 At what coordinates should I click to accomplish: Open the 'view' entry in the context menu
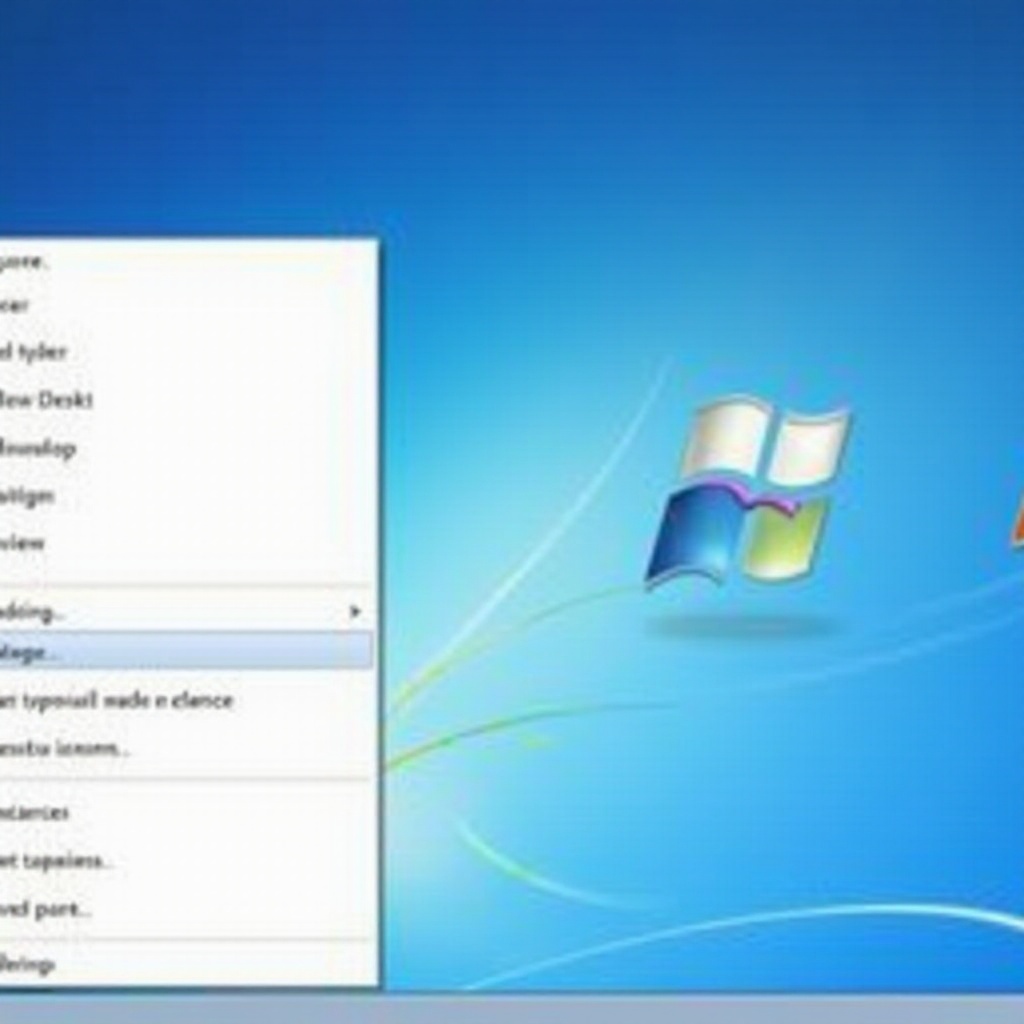186,543
